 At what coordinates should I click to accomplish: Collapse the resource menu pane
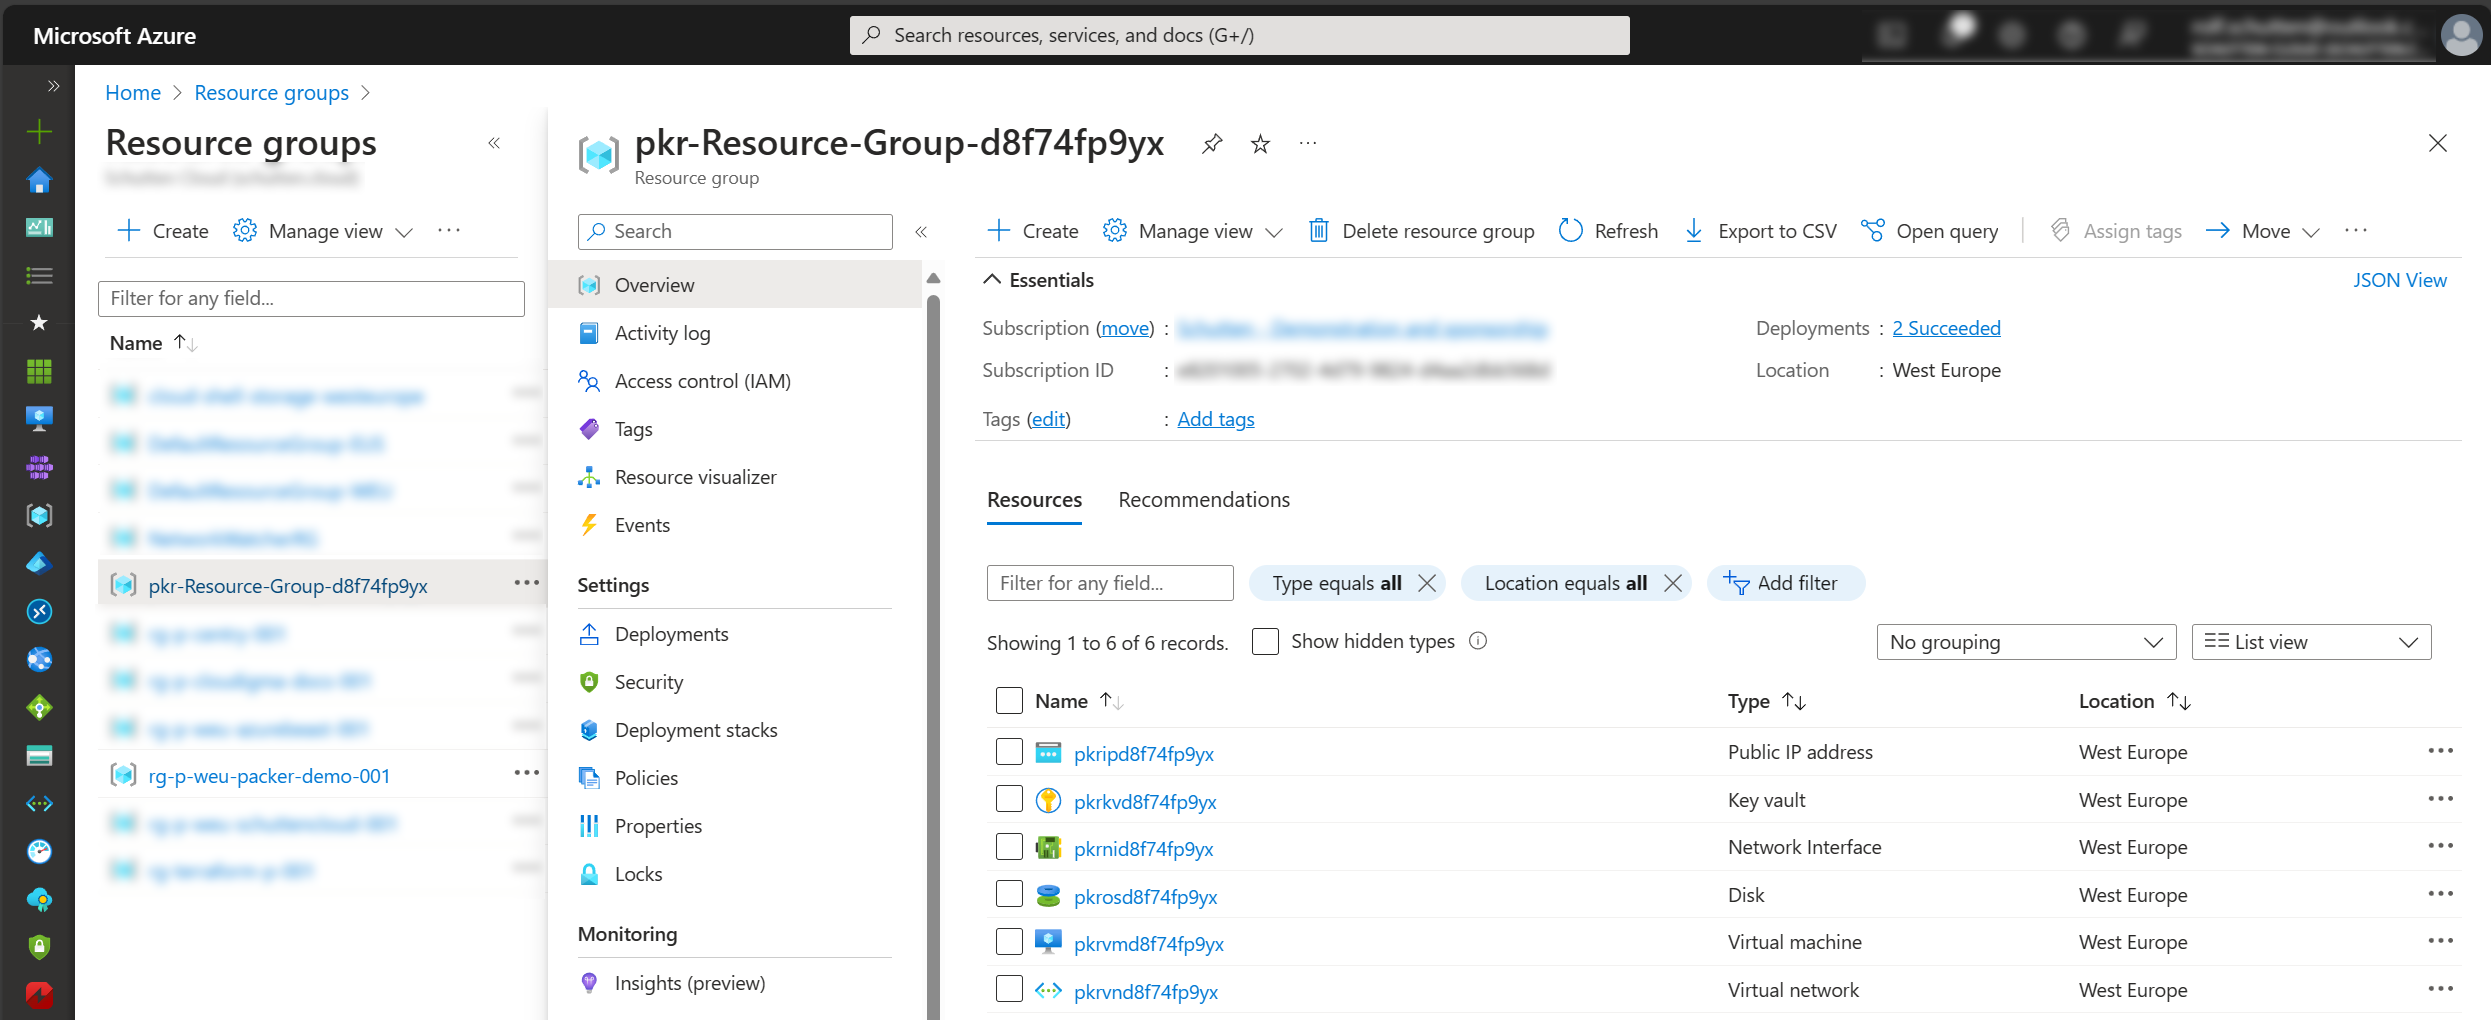pos(921,232)
